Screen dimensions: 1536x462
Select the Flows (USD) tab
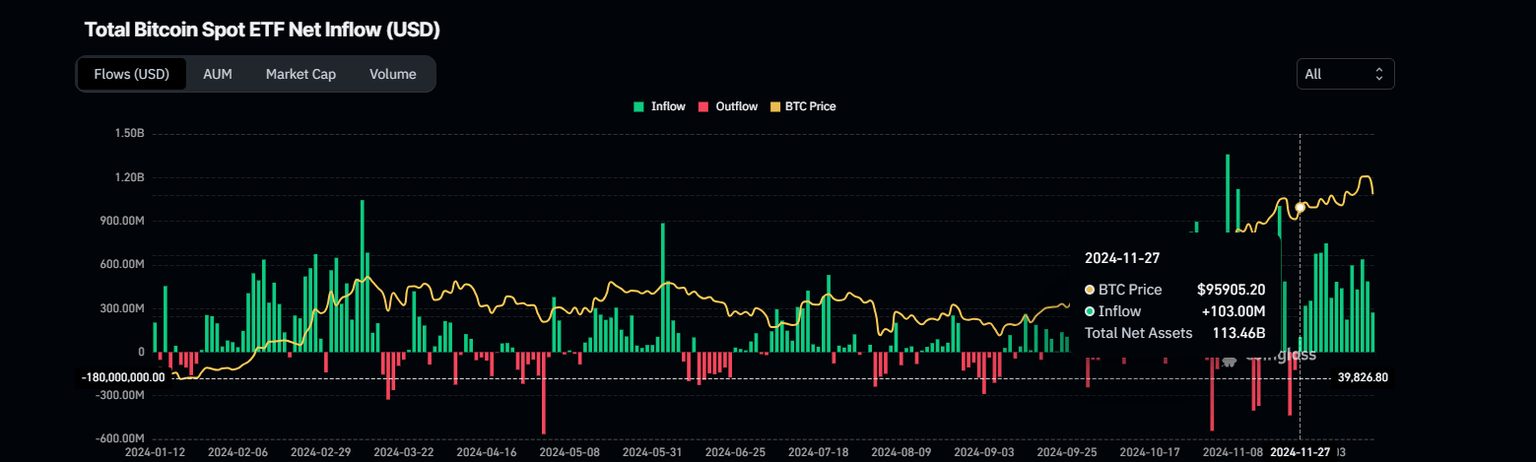(131, 74)
